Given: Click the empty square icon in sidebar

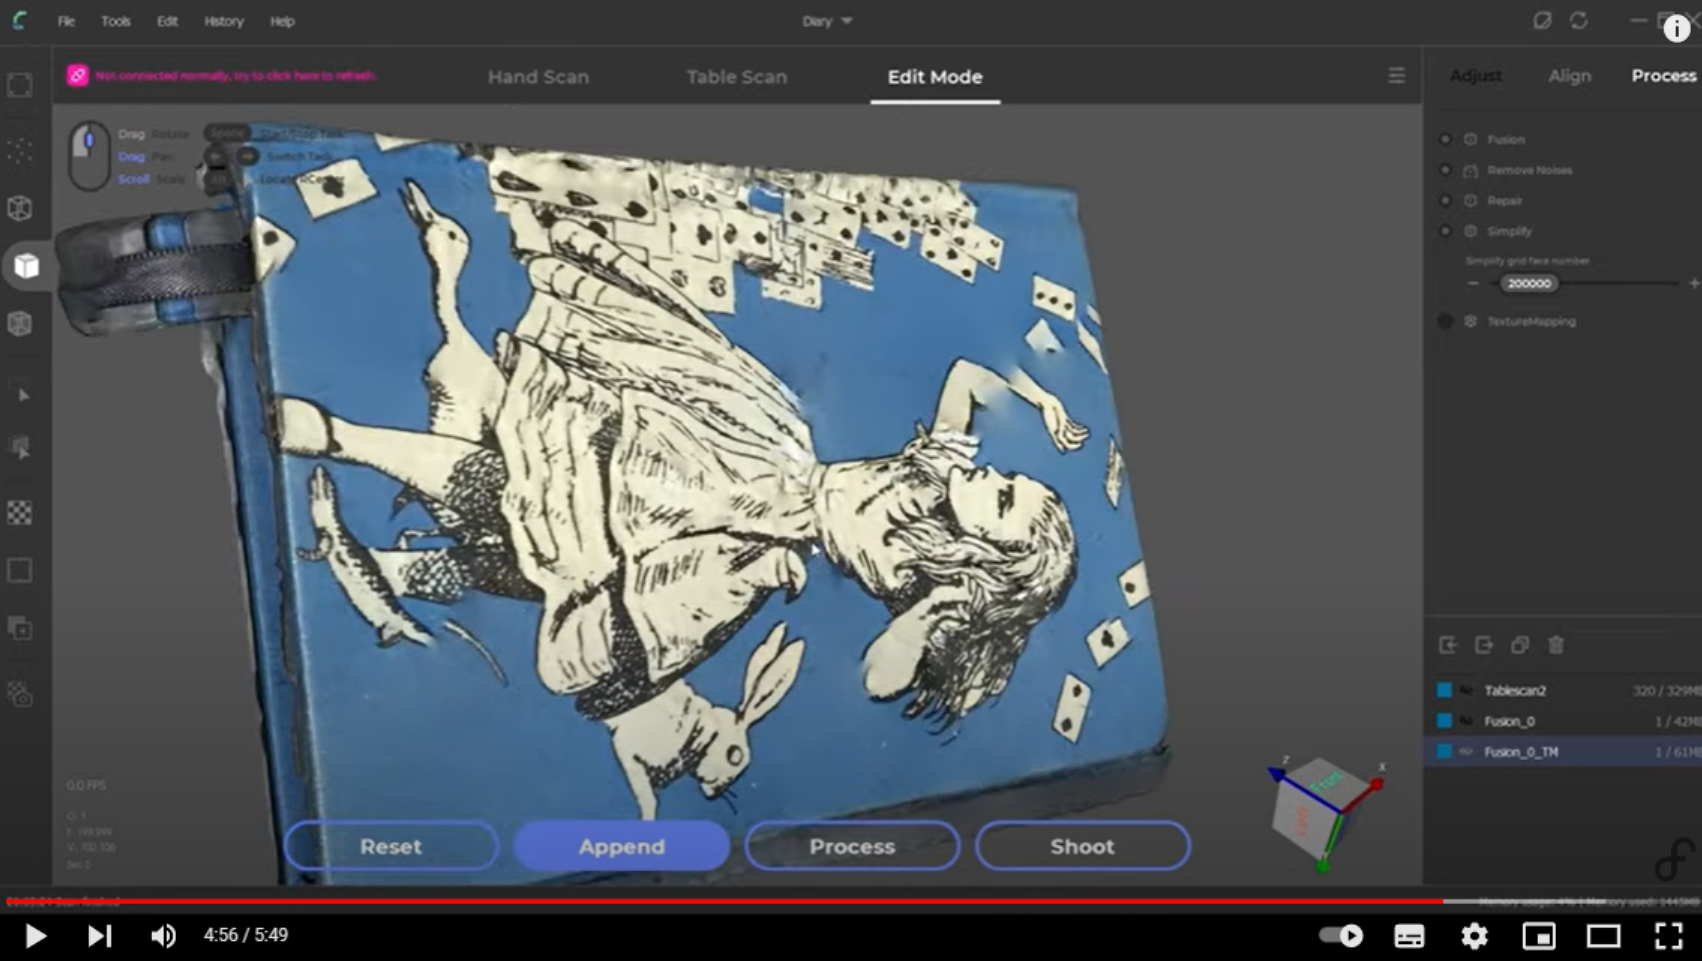Looking at the screenshot, I should [20, 570].
